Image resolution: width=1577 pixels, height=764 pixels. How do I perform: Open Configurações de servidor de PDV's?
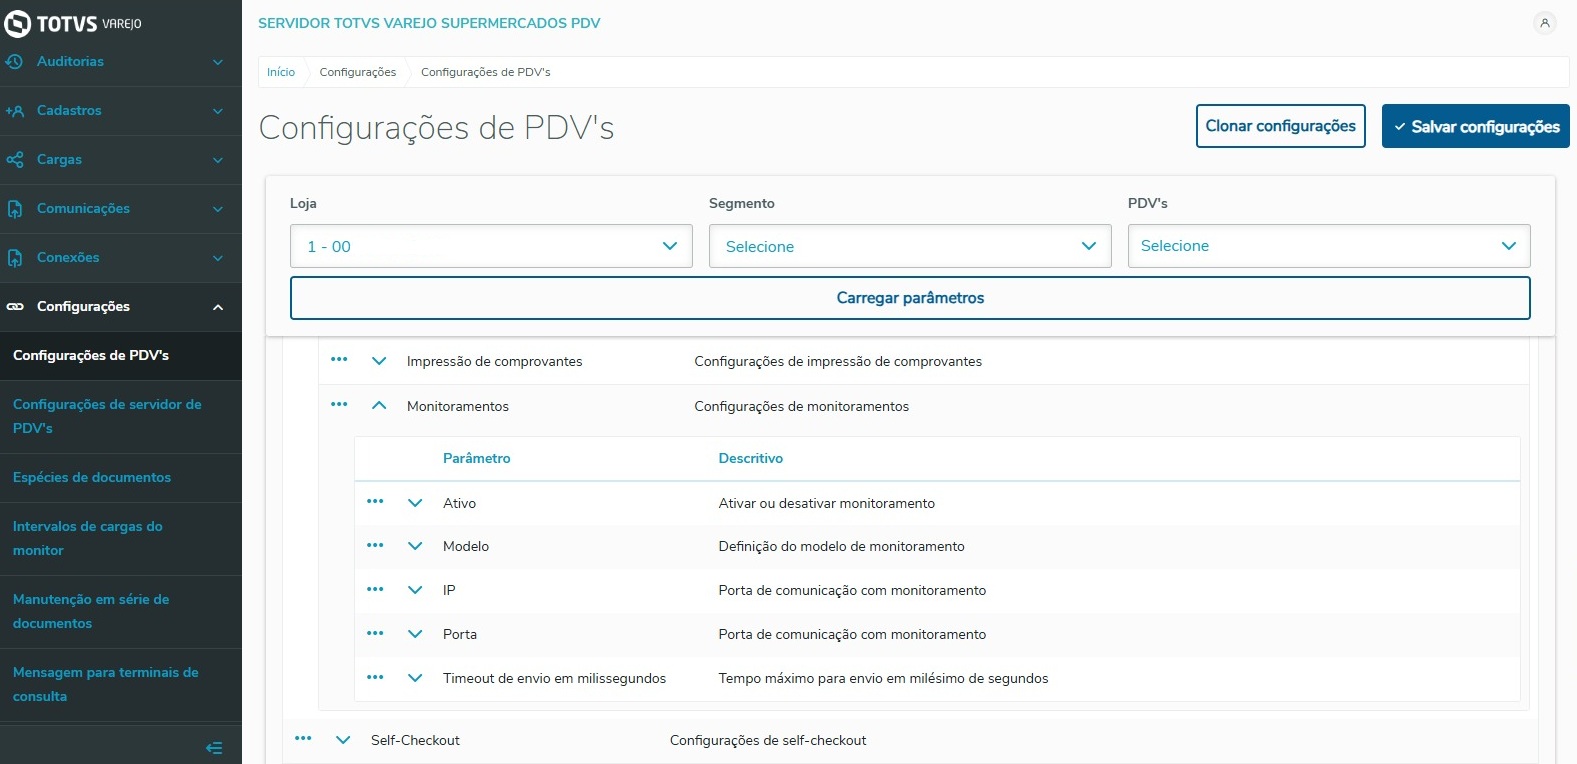tap(121, 417)
